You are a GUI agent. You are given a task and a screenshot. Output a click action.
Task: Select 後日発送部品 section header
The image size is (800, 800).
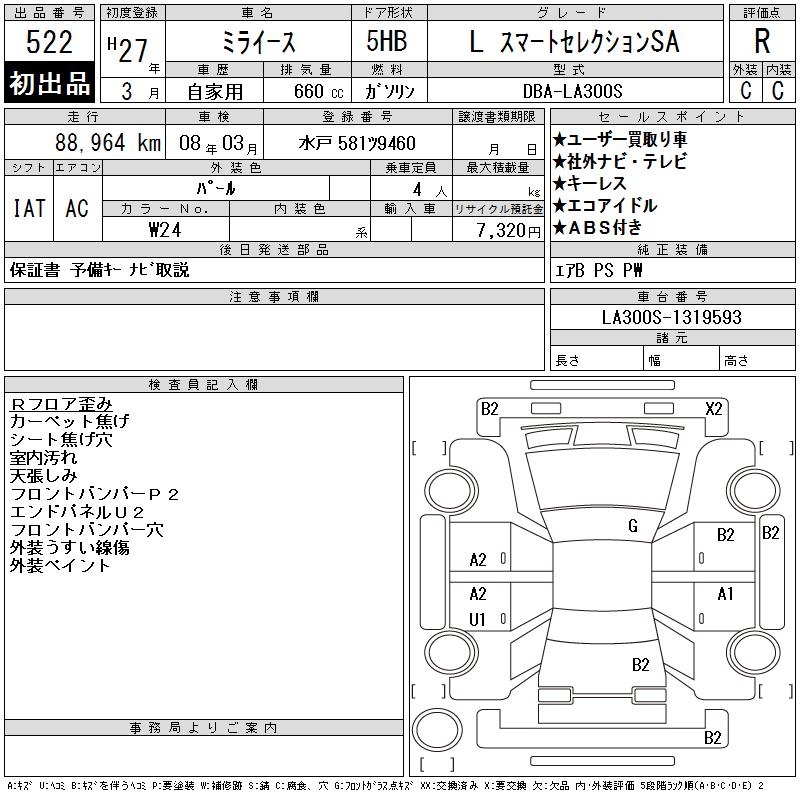(274, 249)
